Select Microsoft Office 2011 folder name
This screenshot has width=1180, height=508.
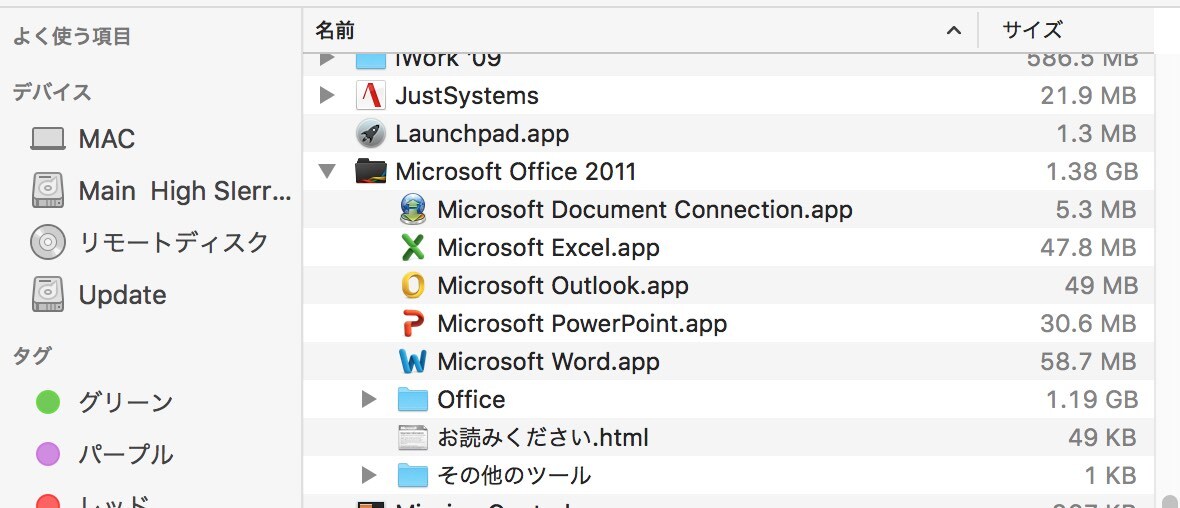(515, 172)
